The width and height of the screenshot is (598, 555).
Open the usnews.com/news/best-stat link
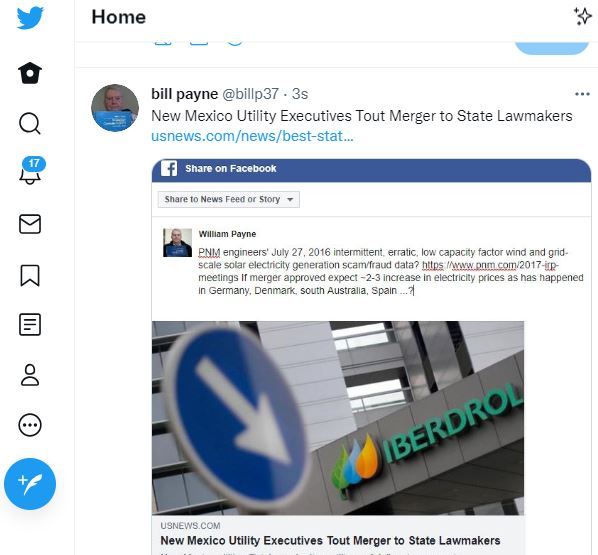tap(252, 136)
